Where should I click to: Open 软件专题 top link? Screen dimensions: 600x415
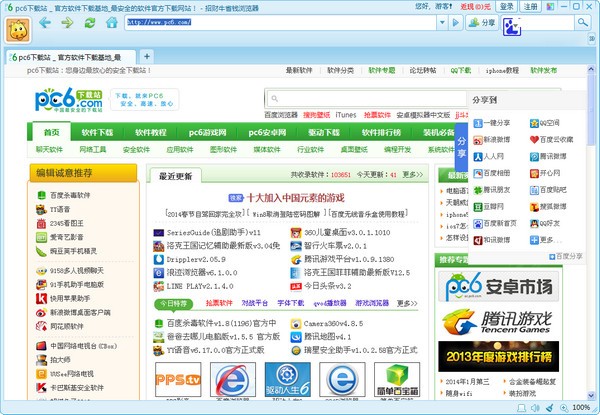click(x=382, y=70)
